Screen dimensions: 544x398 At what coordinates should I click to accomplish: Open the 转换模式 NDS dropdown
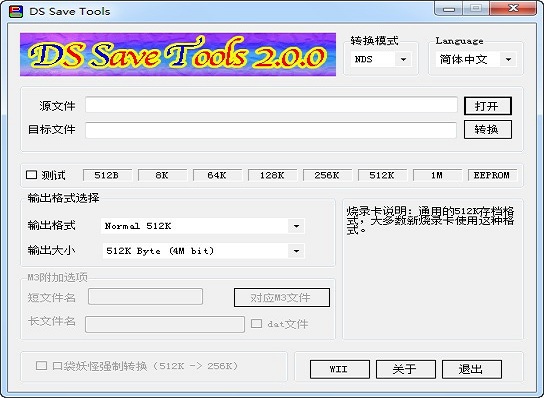pos(381,59)
